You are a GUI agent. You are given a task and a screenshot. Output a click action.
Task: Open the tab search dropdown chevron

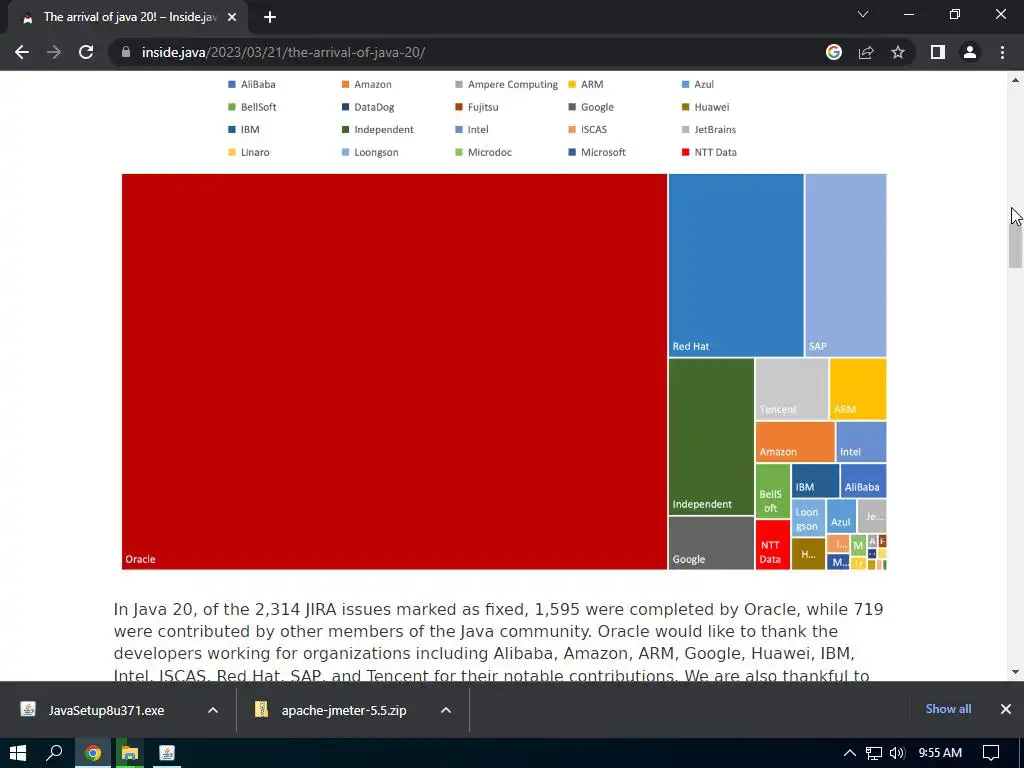863,14
